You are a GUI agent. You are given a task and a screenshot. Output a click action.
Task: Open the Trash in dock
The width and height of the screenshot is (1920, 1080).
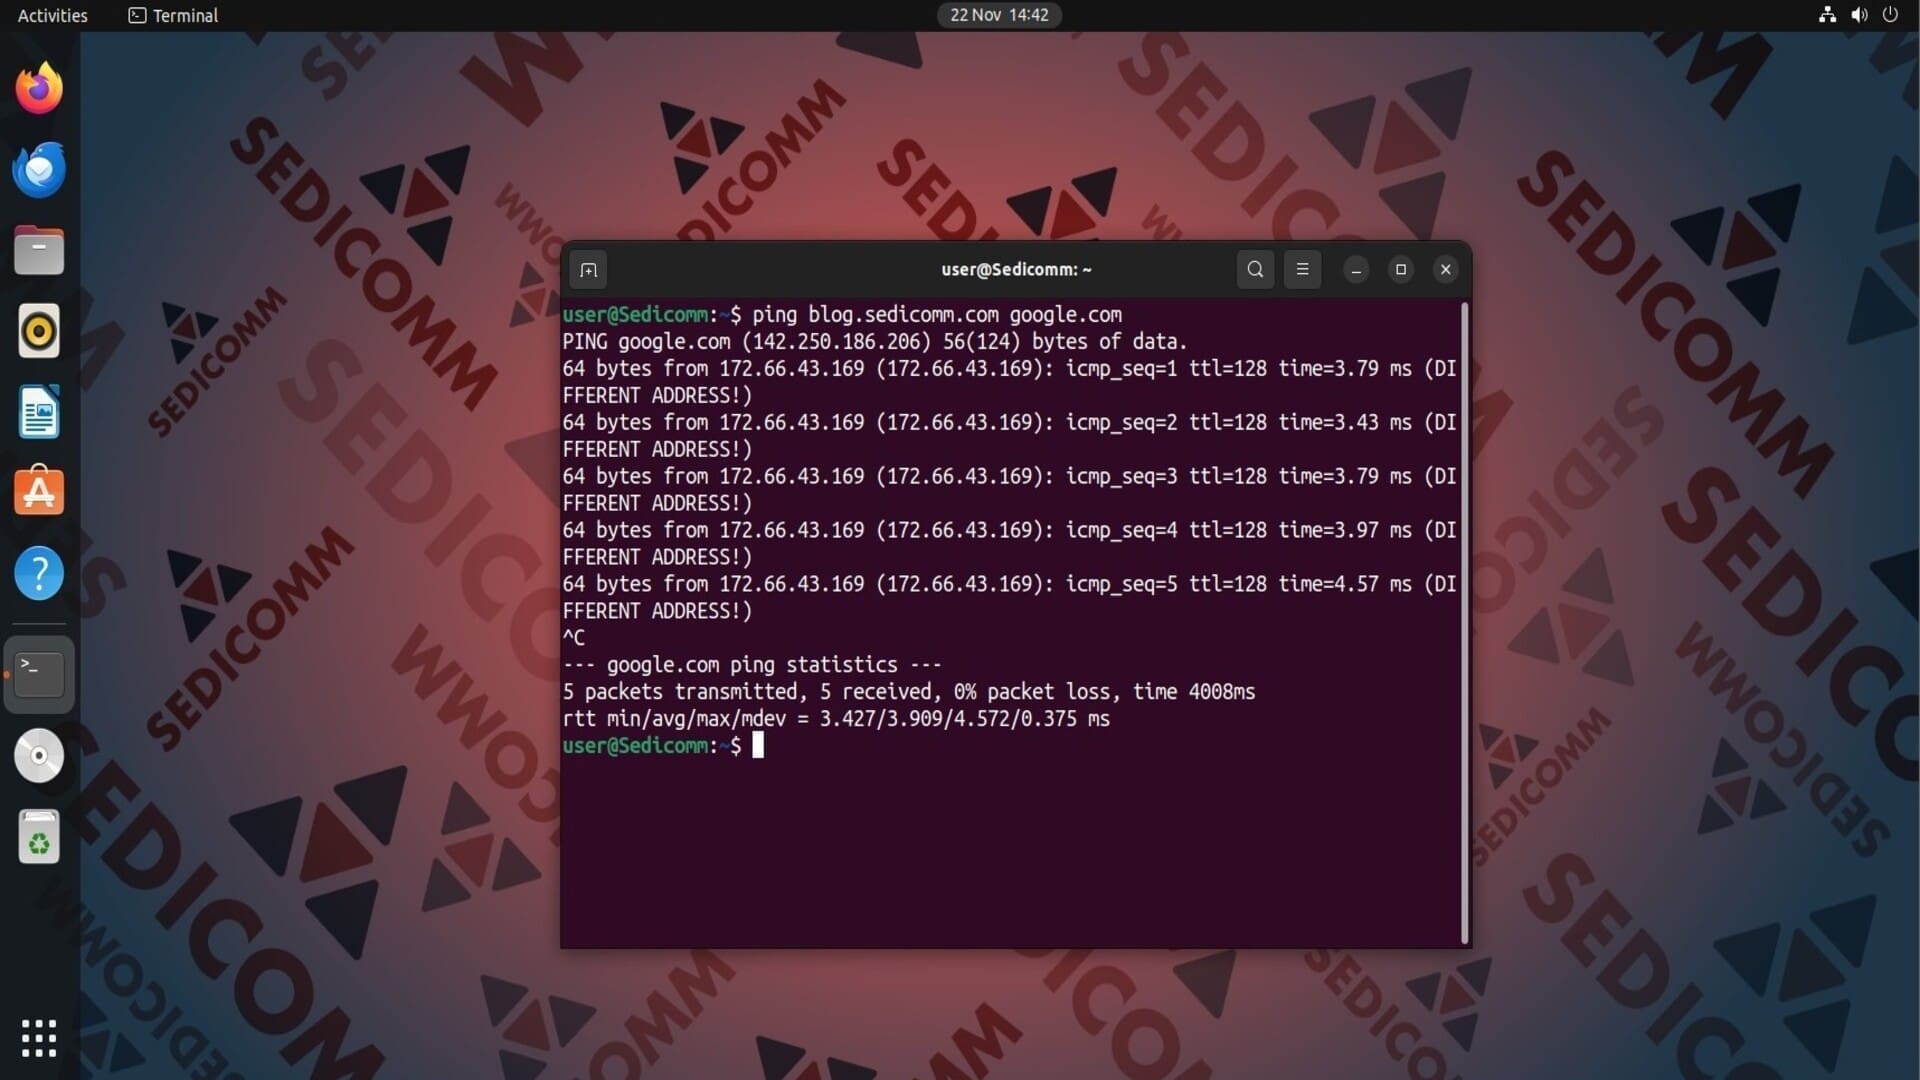39,837
